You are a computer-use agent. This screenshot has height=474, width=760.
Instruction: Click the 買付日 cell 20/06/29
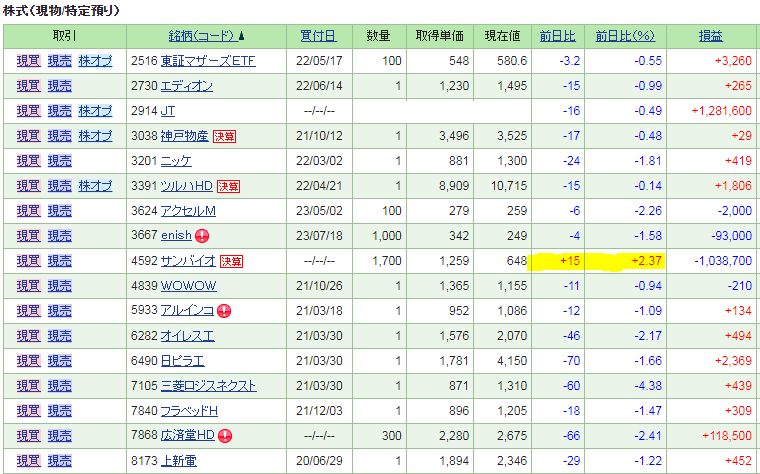tap(319, 461)
